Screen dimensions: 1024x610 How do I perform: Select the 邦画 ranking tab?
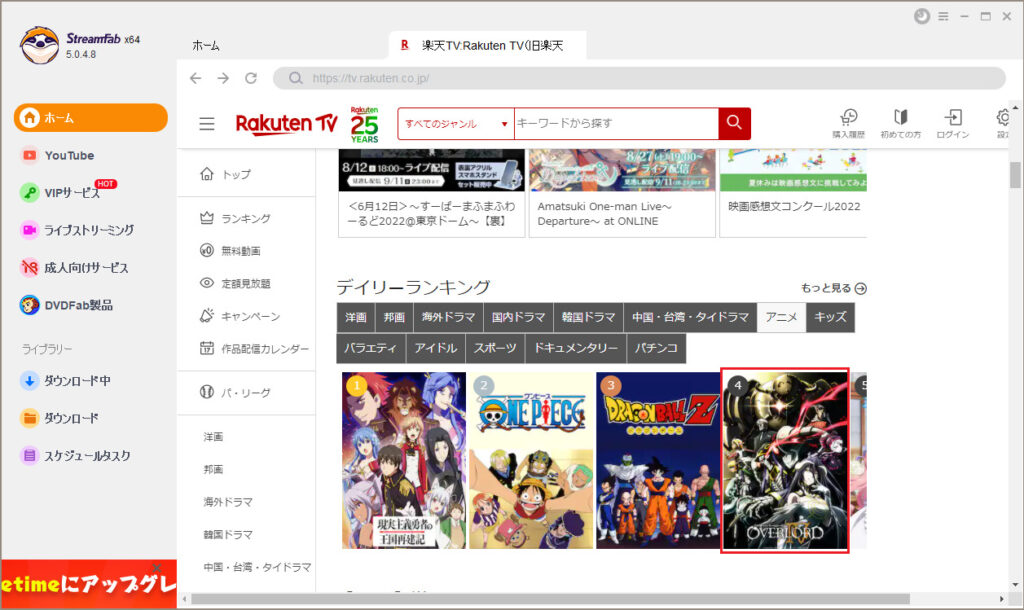(394, 317)
